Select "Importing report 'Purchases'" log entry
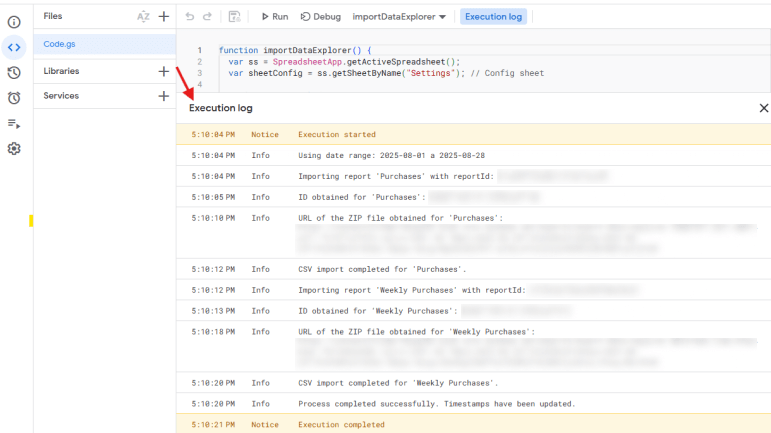This screenshot has height=433, width=771. 474,176
